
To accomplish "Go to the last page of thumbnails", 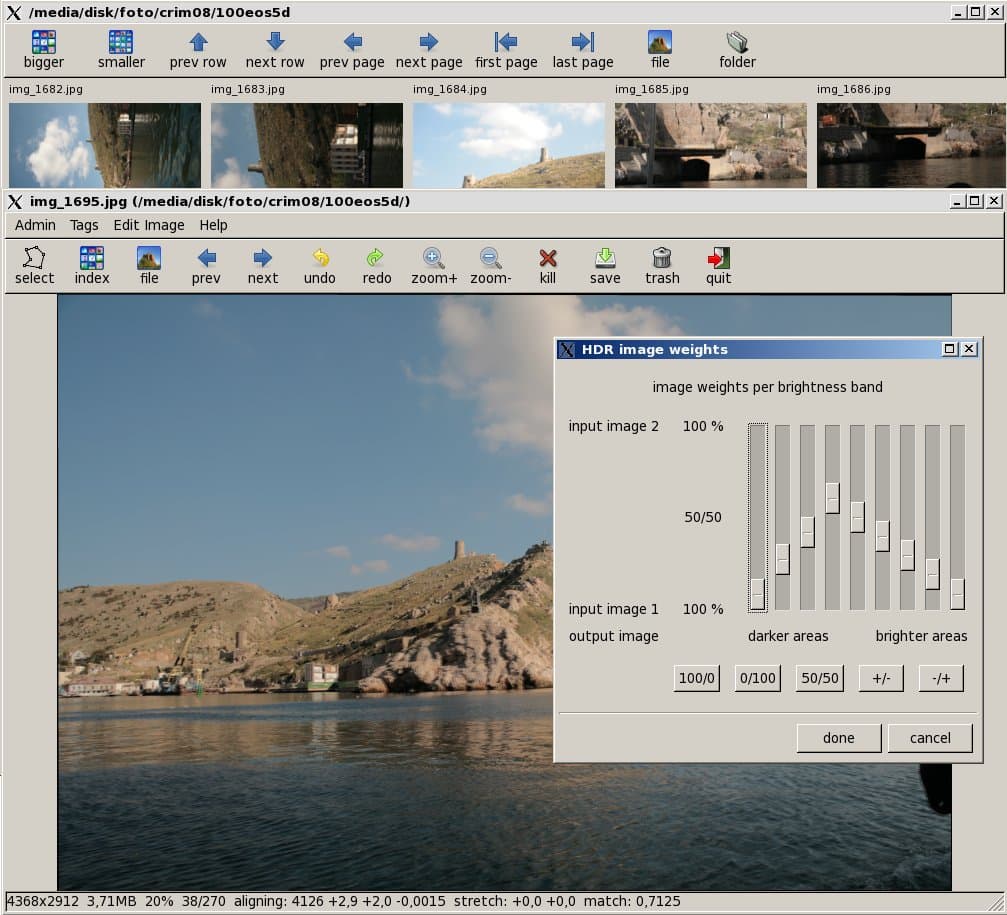I will coord(582,42).
